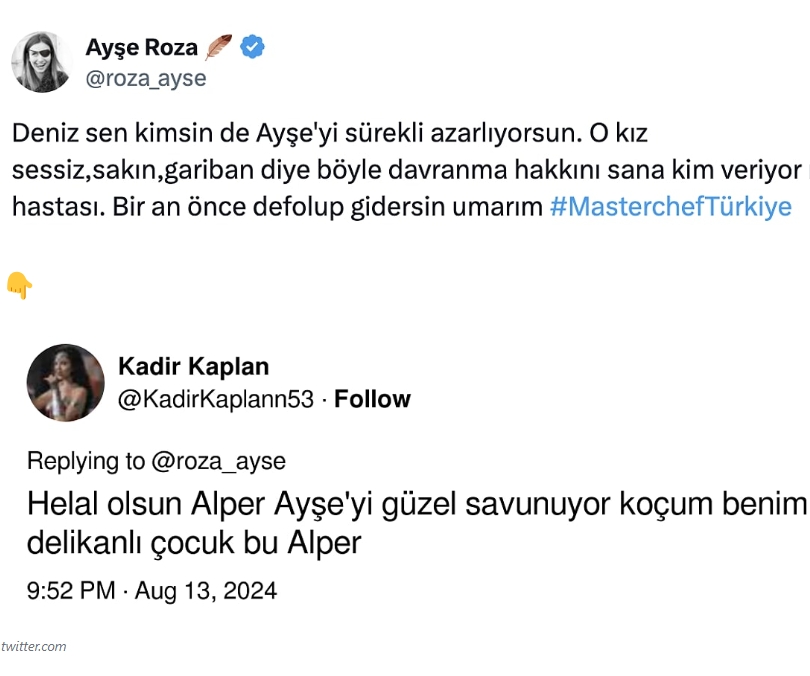Open the #MasterchefTürkiye hashtag
Screen dimensions: 810x676
(x=670, y=207)
